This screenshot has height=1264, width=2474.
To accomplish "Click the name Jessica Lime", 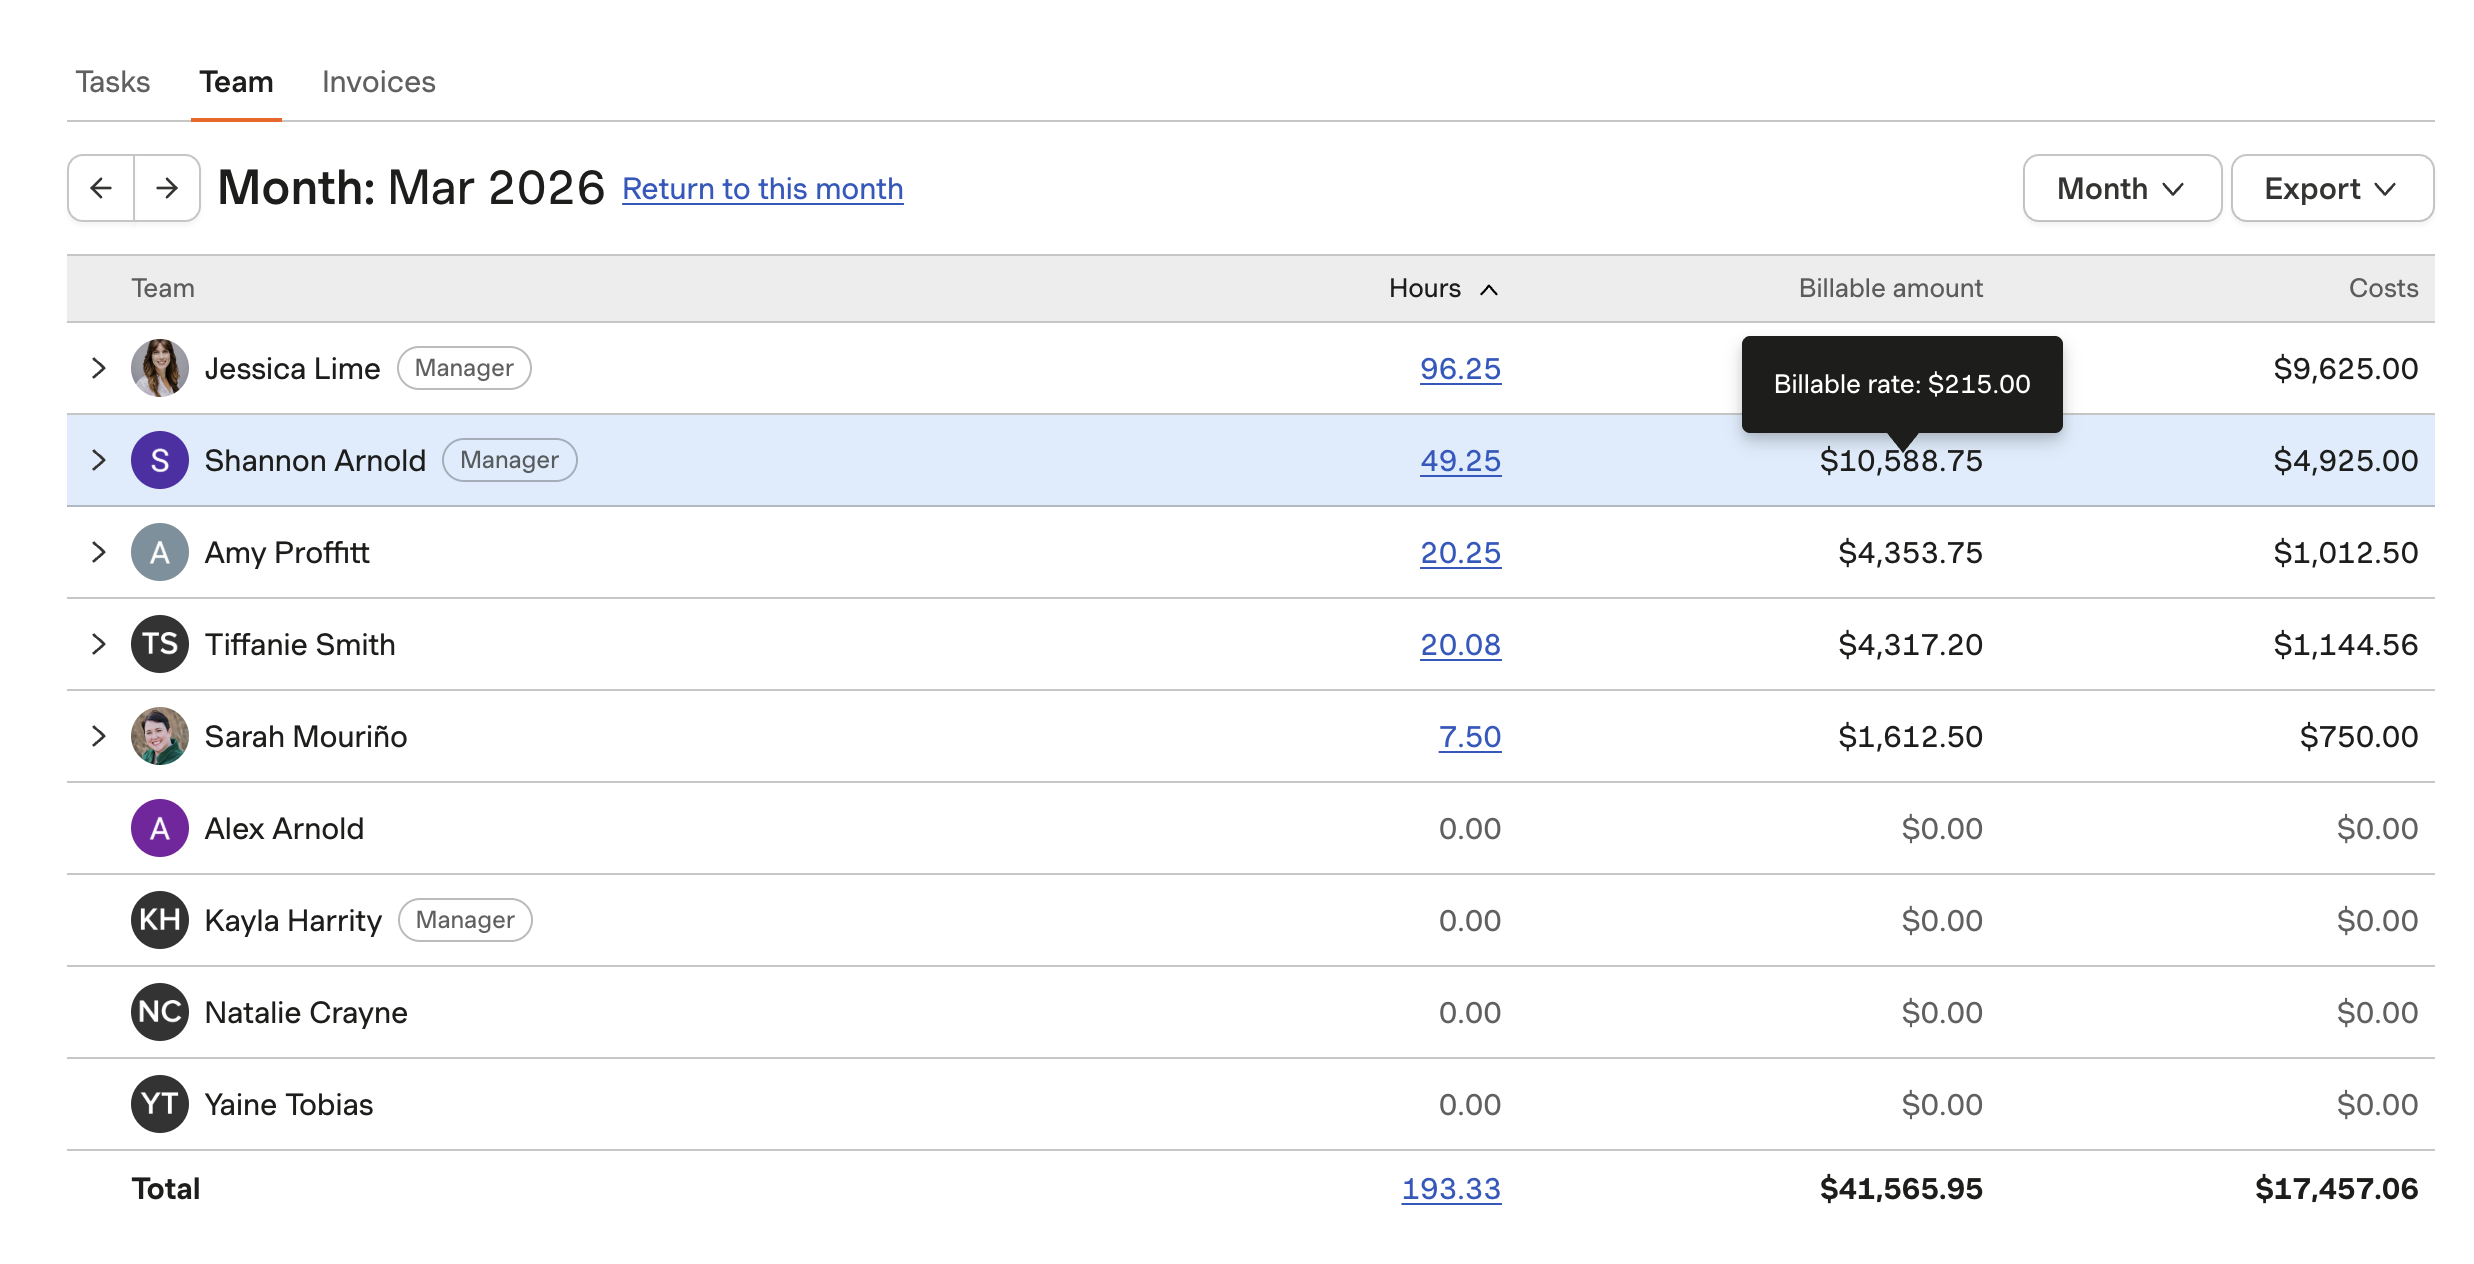I will coord(292,369).
